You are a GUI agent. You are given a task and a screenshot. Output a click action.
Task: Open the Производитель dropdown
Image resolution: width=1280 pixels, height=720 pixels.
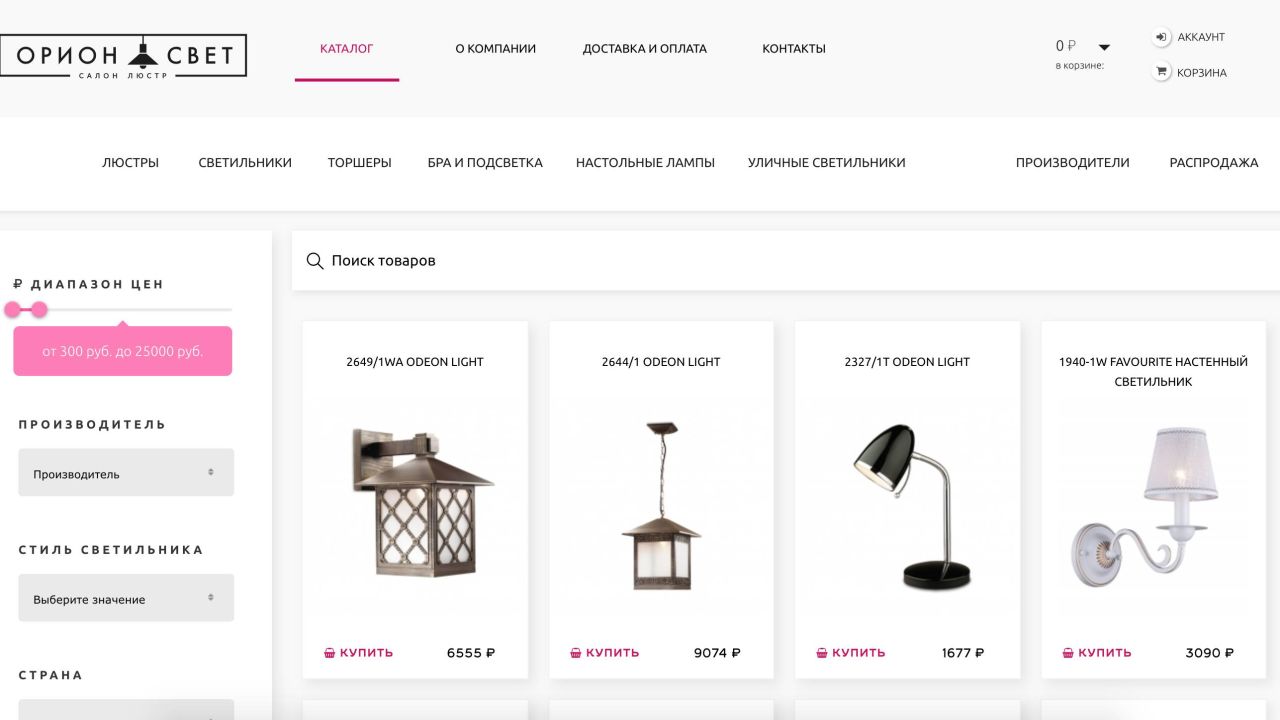click(126, 472)
